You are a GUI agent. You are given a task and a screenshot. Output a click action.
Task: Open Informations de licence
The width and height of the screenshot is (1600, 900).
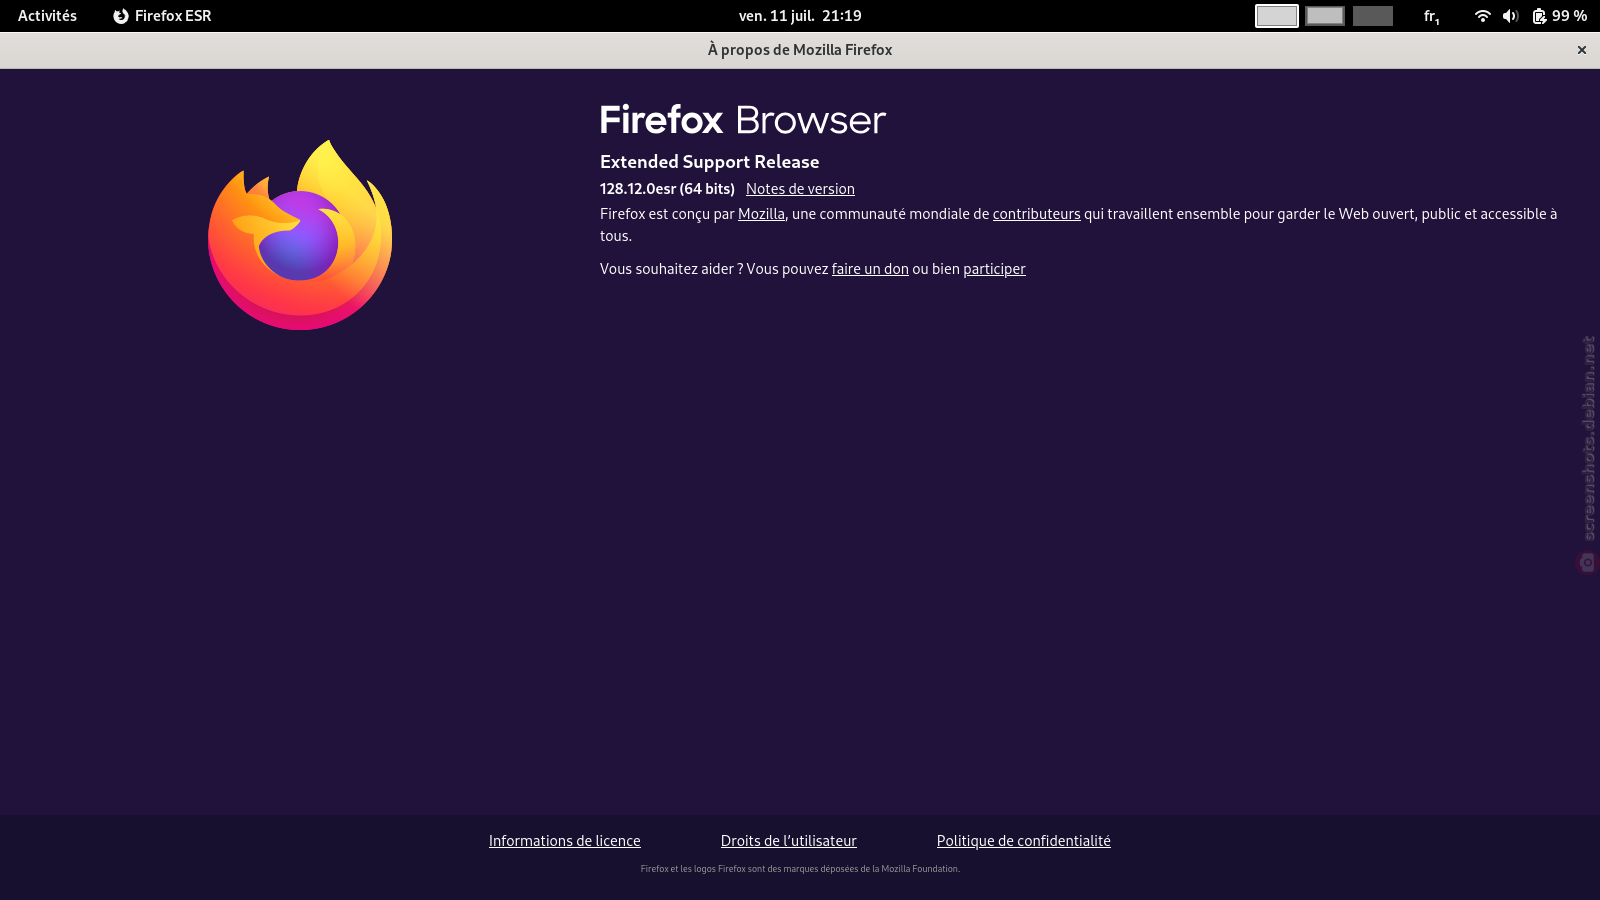pyautogui.click(x=565, y=841)
